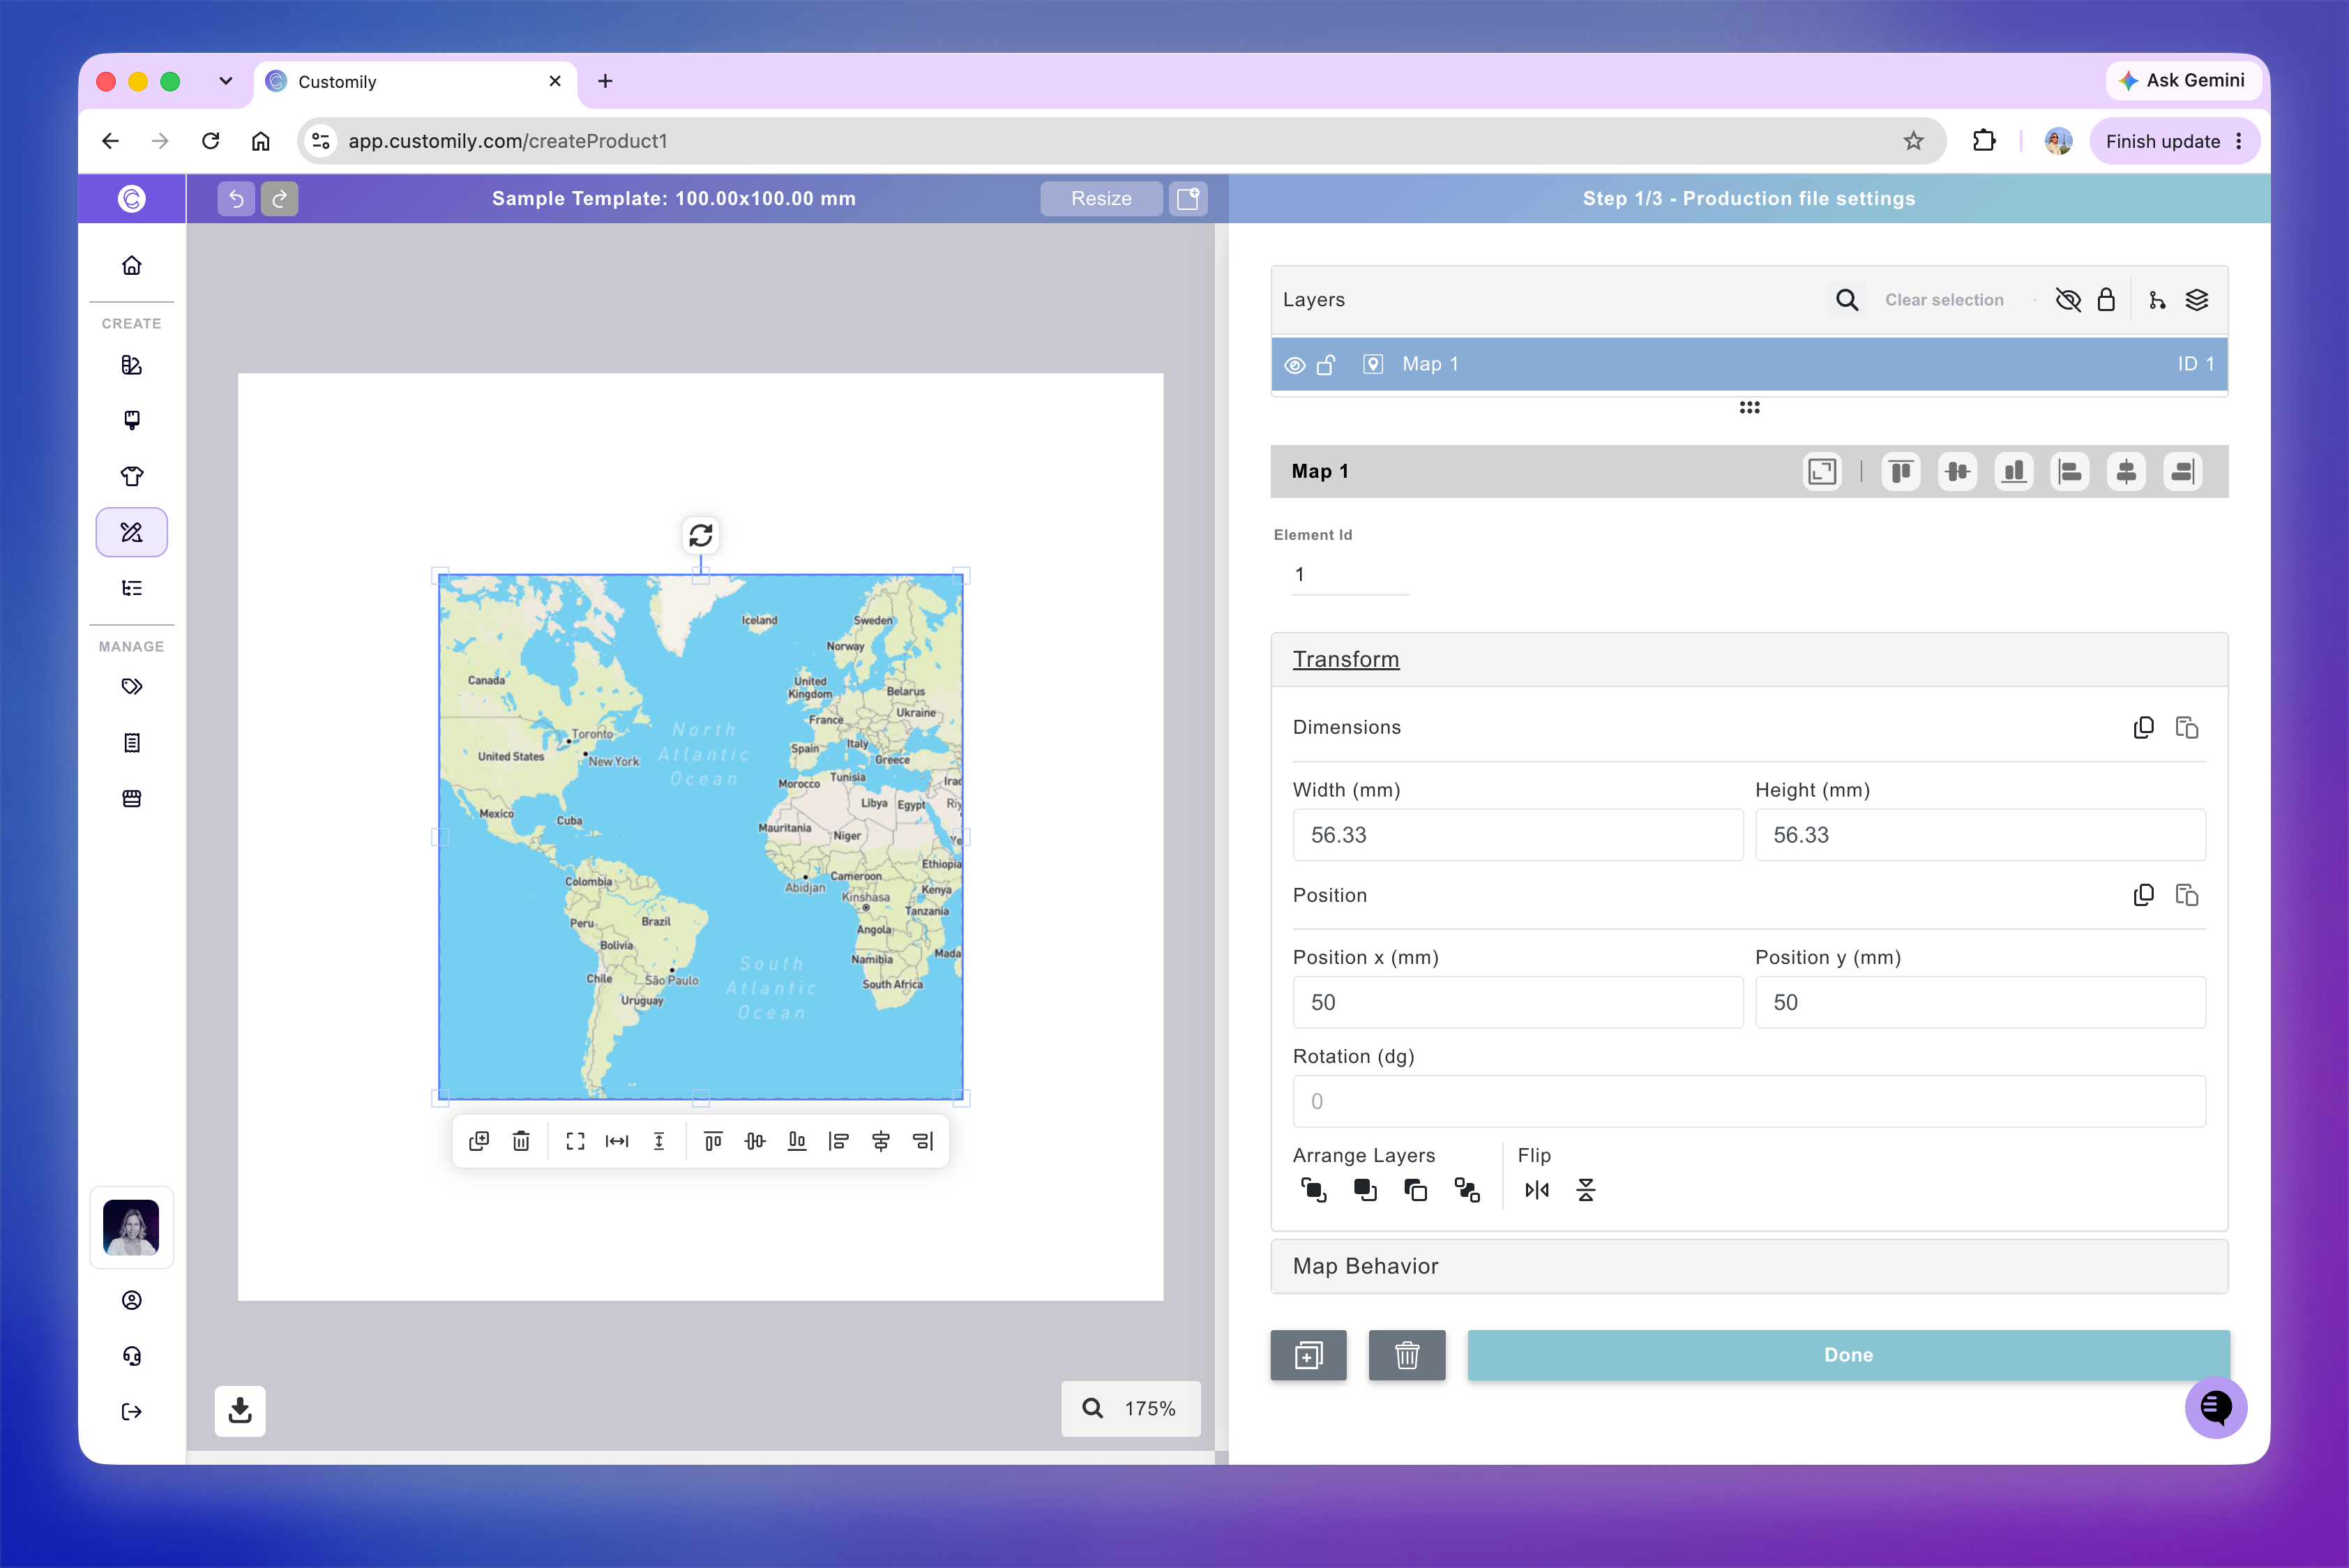Toggle visibility eye on Map 1 layer
Image resolution: width=2349 pixels, height=1568 pixels.
(x=1294, y=365)
